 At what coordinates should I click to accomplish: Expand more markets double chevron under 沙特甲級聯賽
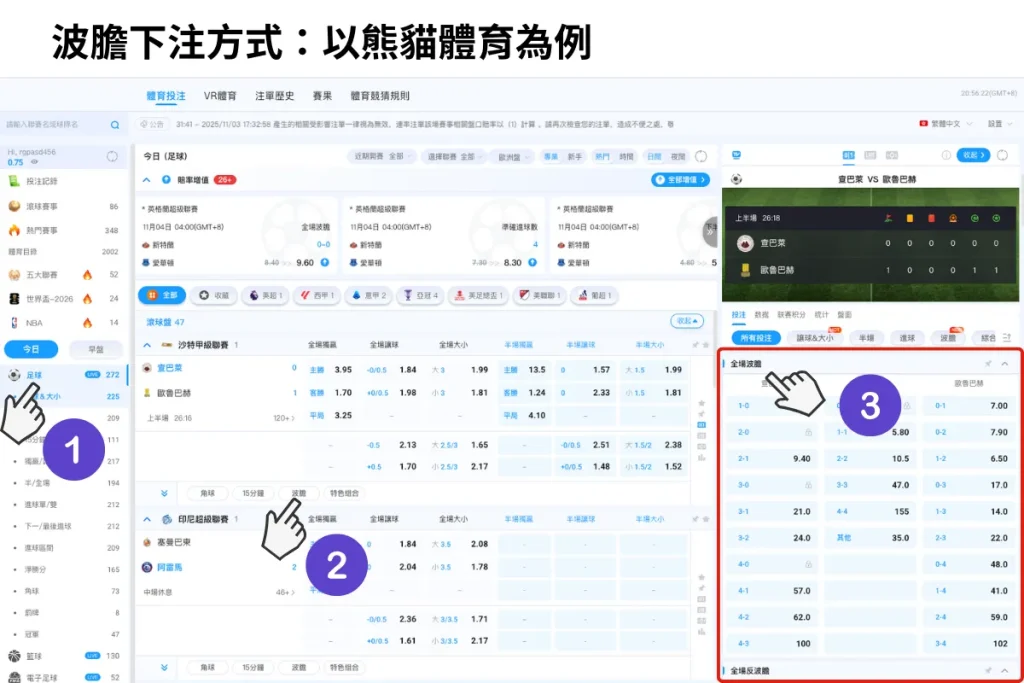point(164,493)
